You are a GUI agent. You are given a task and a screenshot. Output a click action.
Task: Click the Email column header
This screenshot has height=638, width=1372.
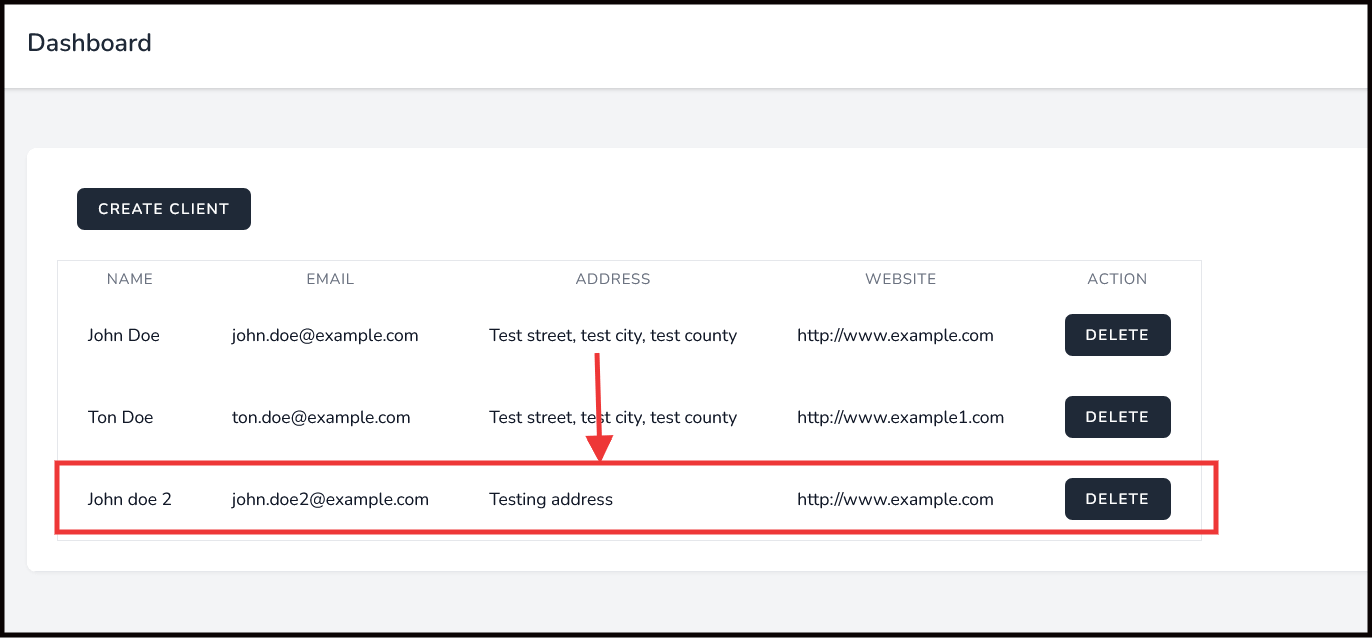330,279
